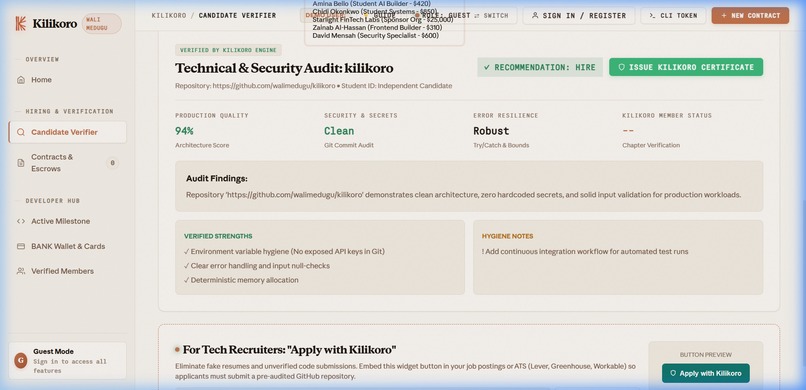The width and height of the screenshot is (806, 390).
Task: Select Starlight FinTech Labs option
Action: [x=383, y=19]
